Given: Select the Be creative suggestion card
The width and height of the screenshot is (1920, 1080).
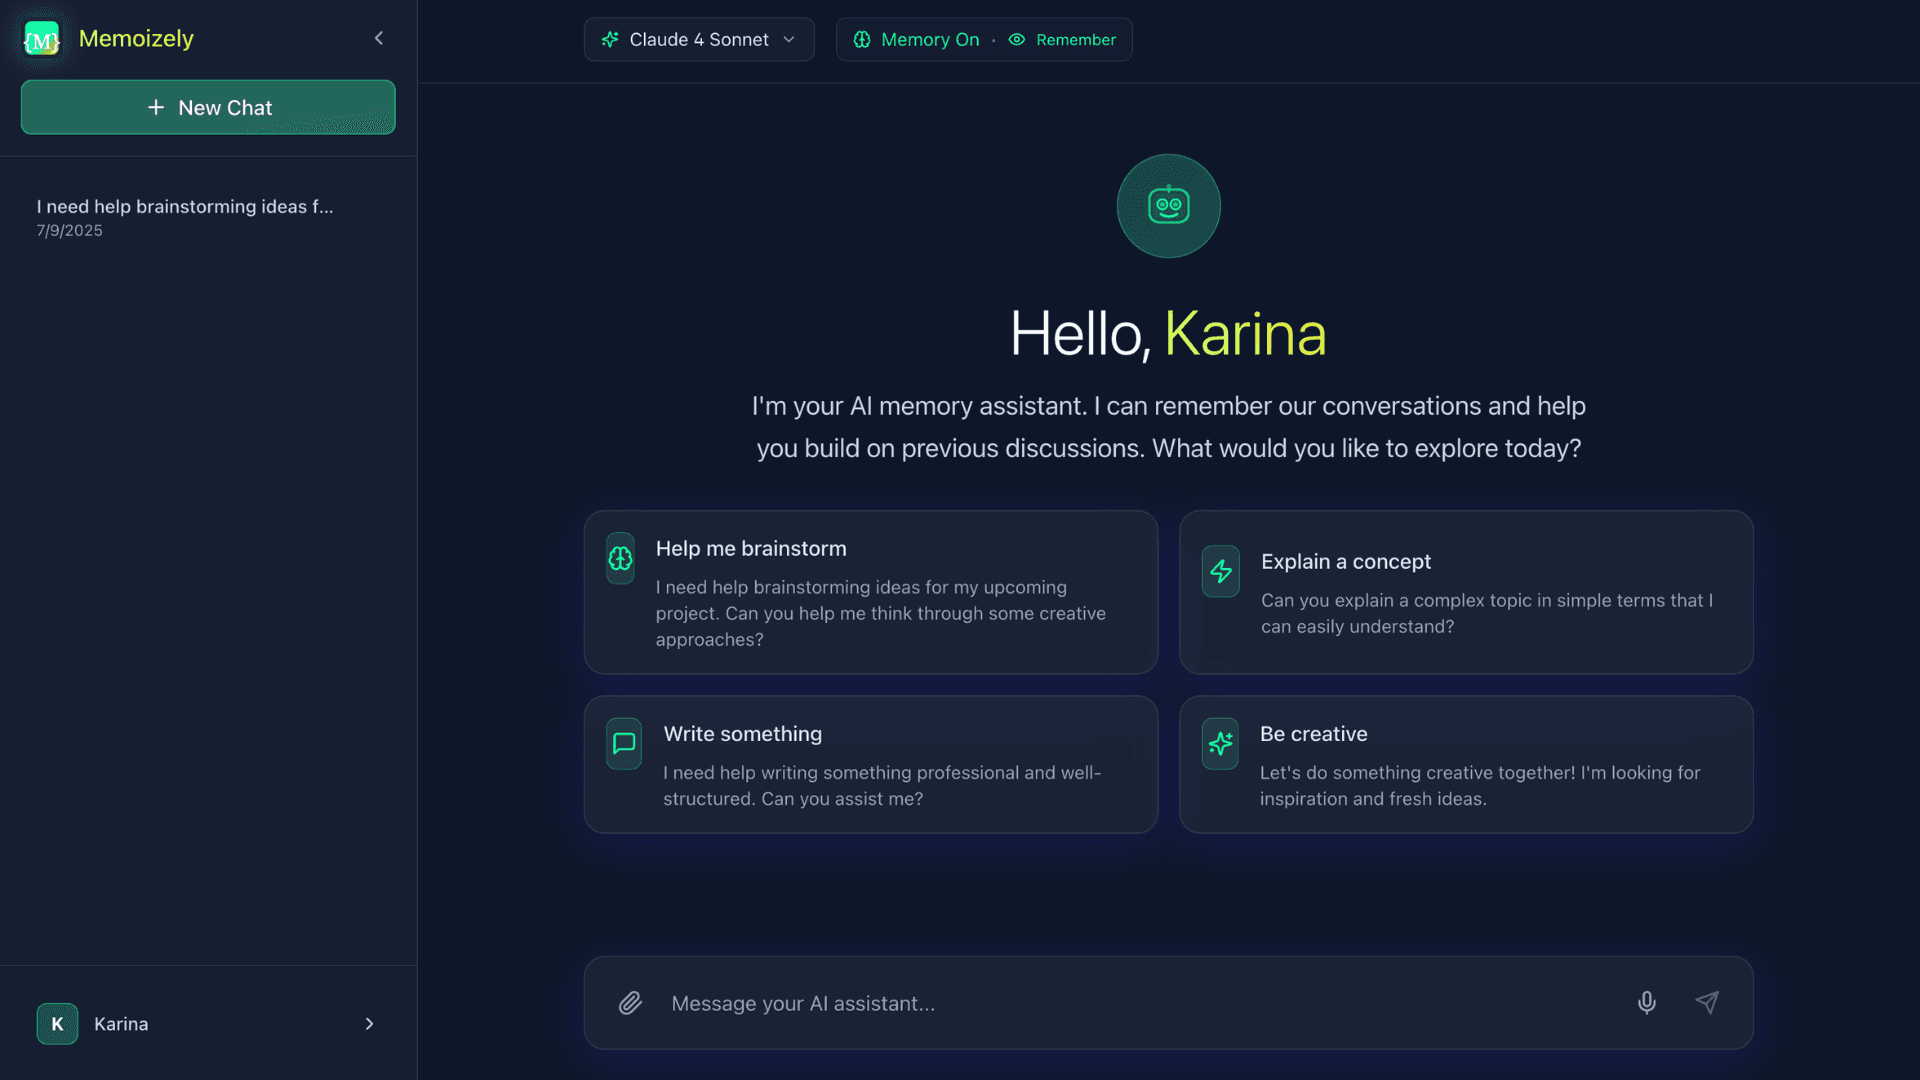Looking at the screenshot, I should (x=1465, y=765).
